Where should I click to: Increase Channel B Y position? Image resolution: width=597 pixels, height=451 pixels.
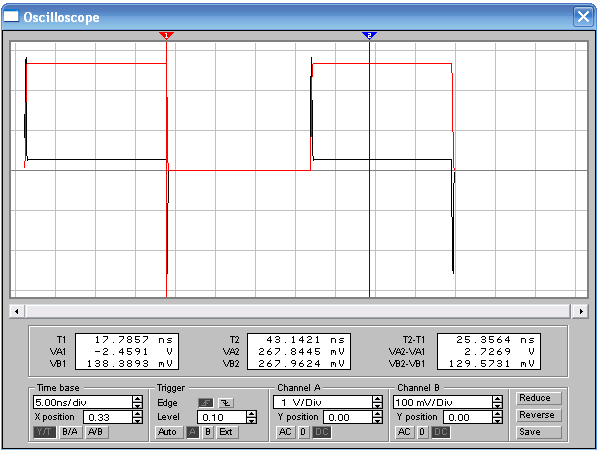point(497,414)
